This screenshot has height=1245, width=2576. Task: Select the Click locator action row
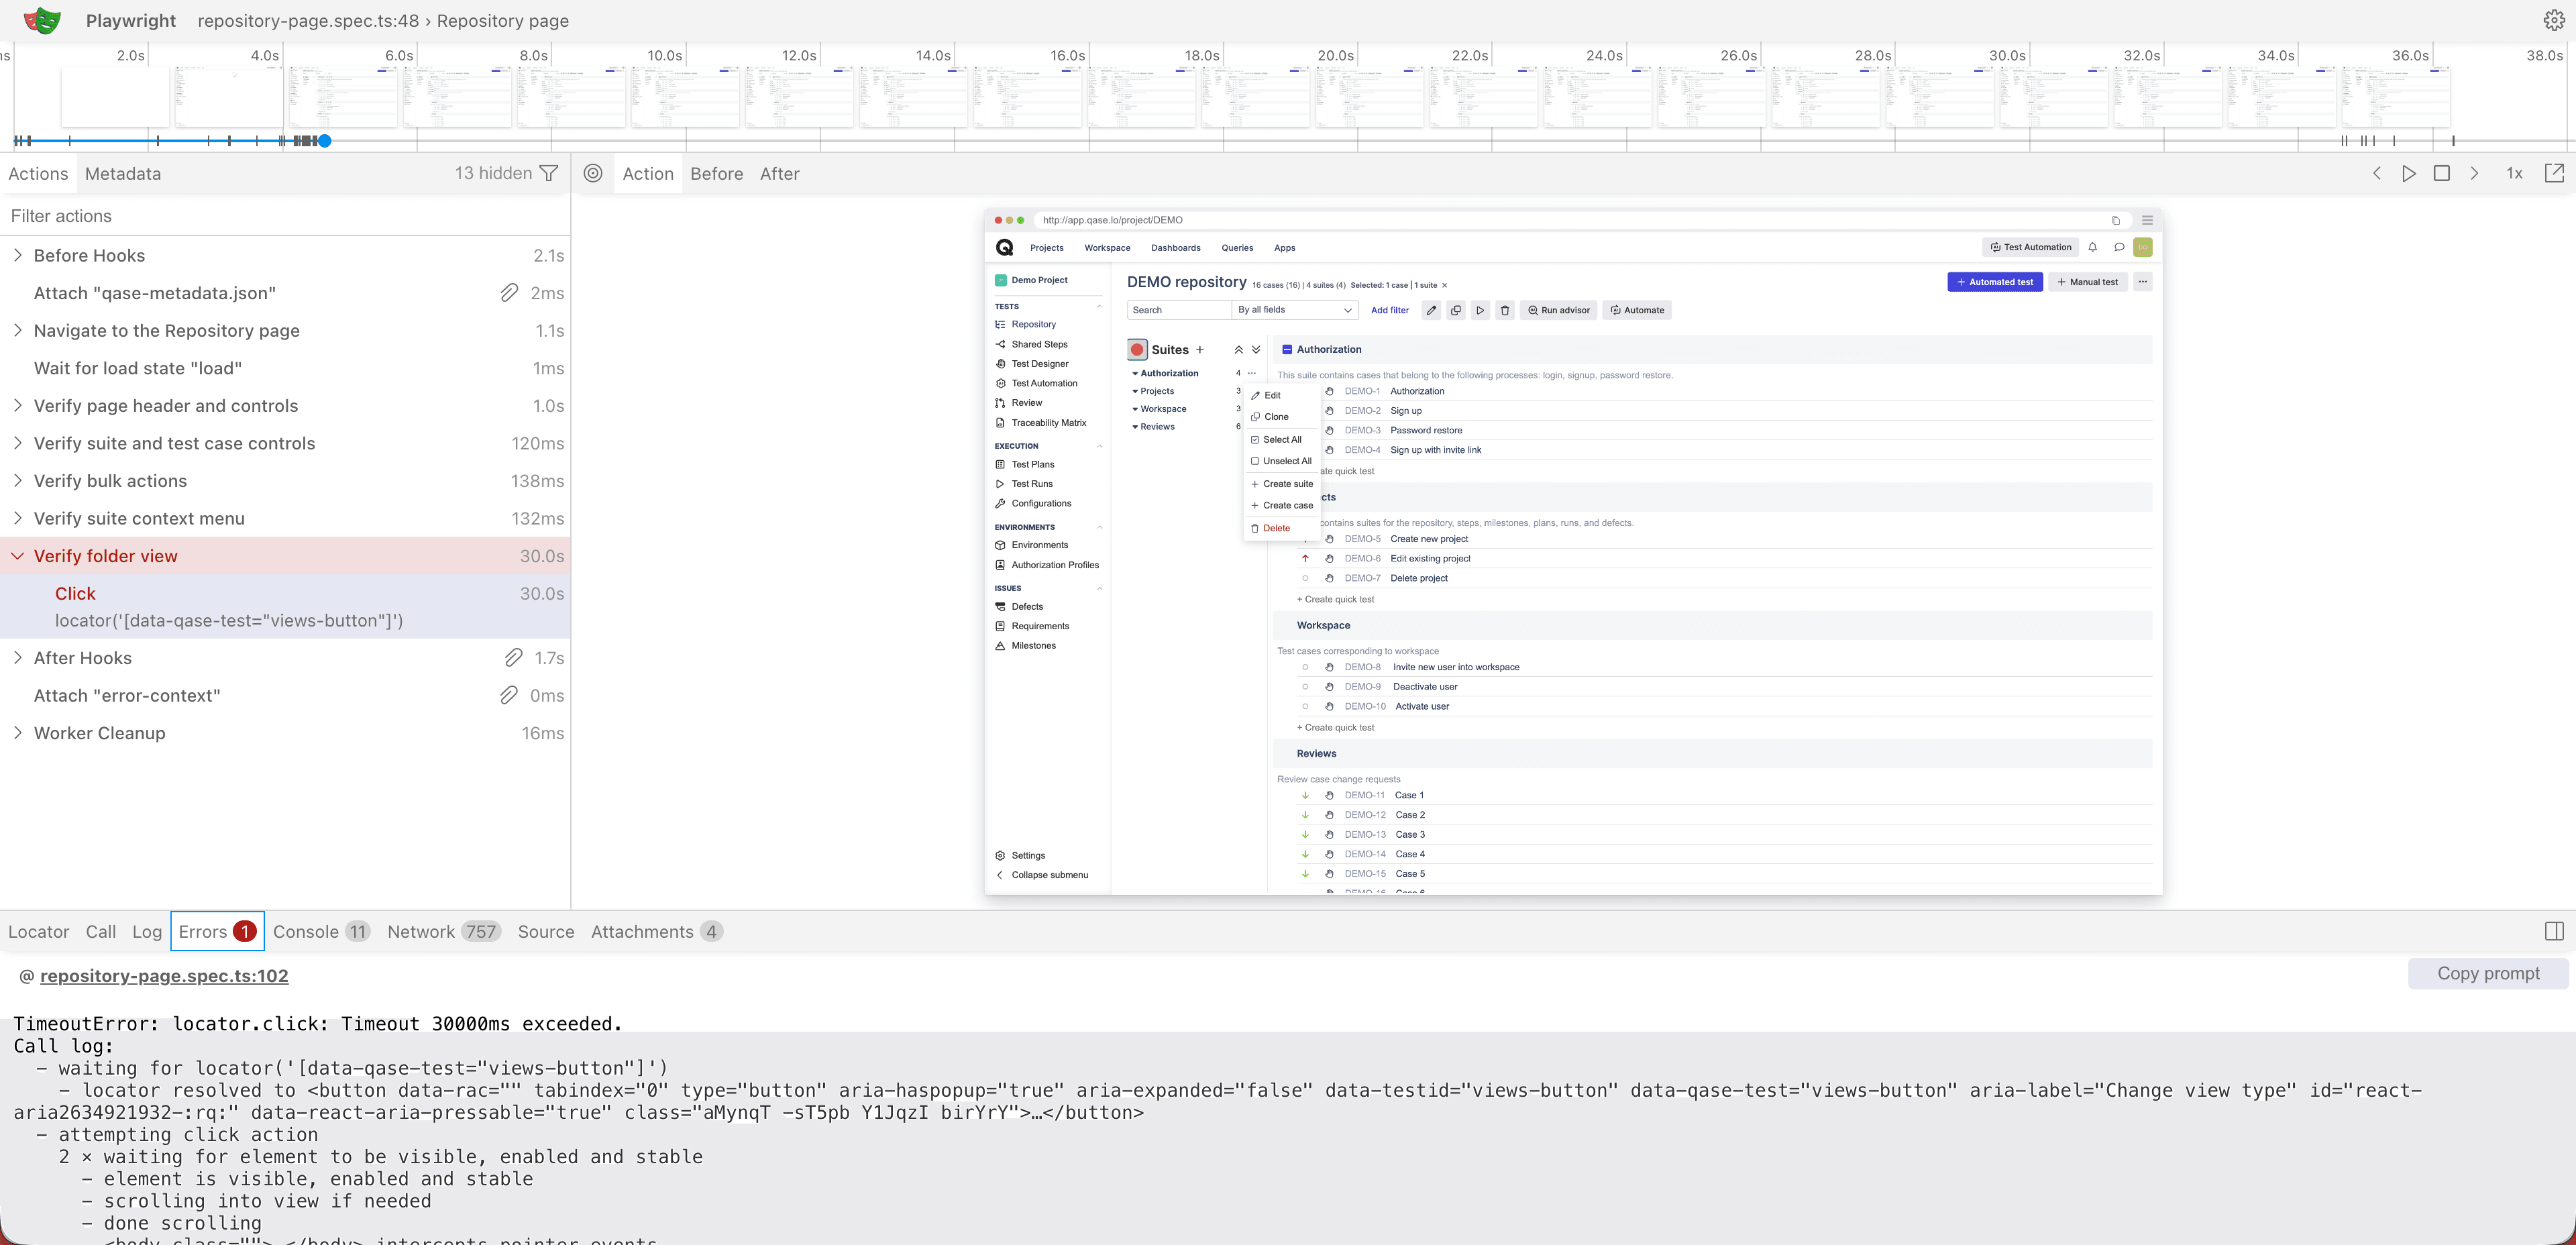285,606
